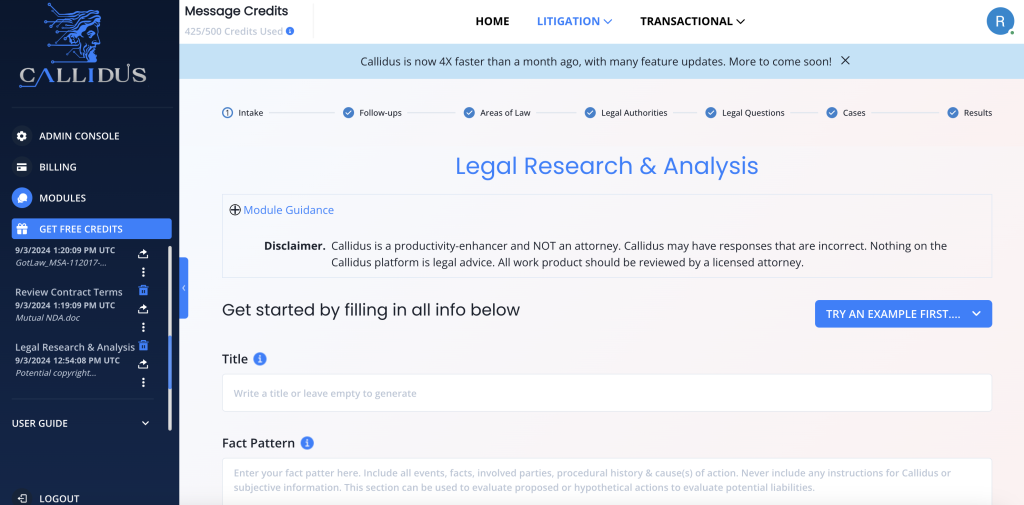Click the Billing card icon
Screen dimensions: 1024x505
pos(22,167)
